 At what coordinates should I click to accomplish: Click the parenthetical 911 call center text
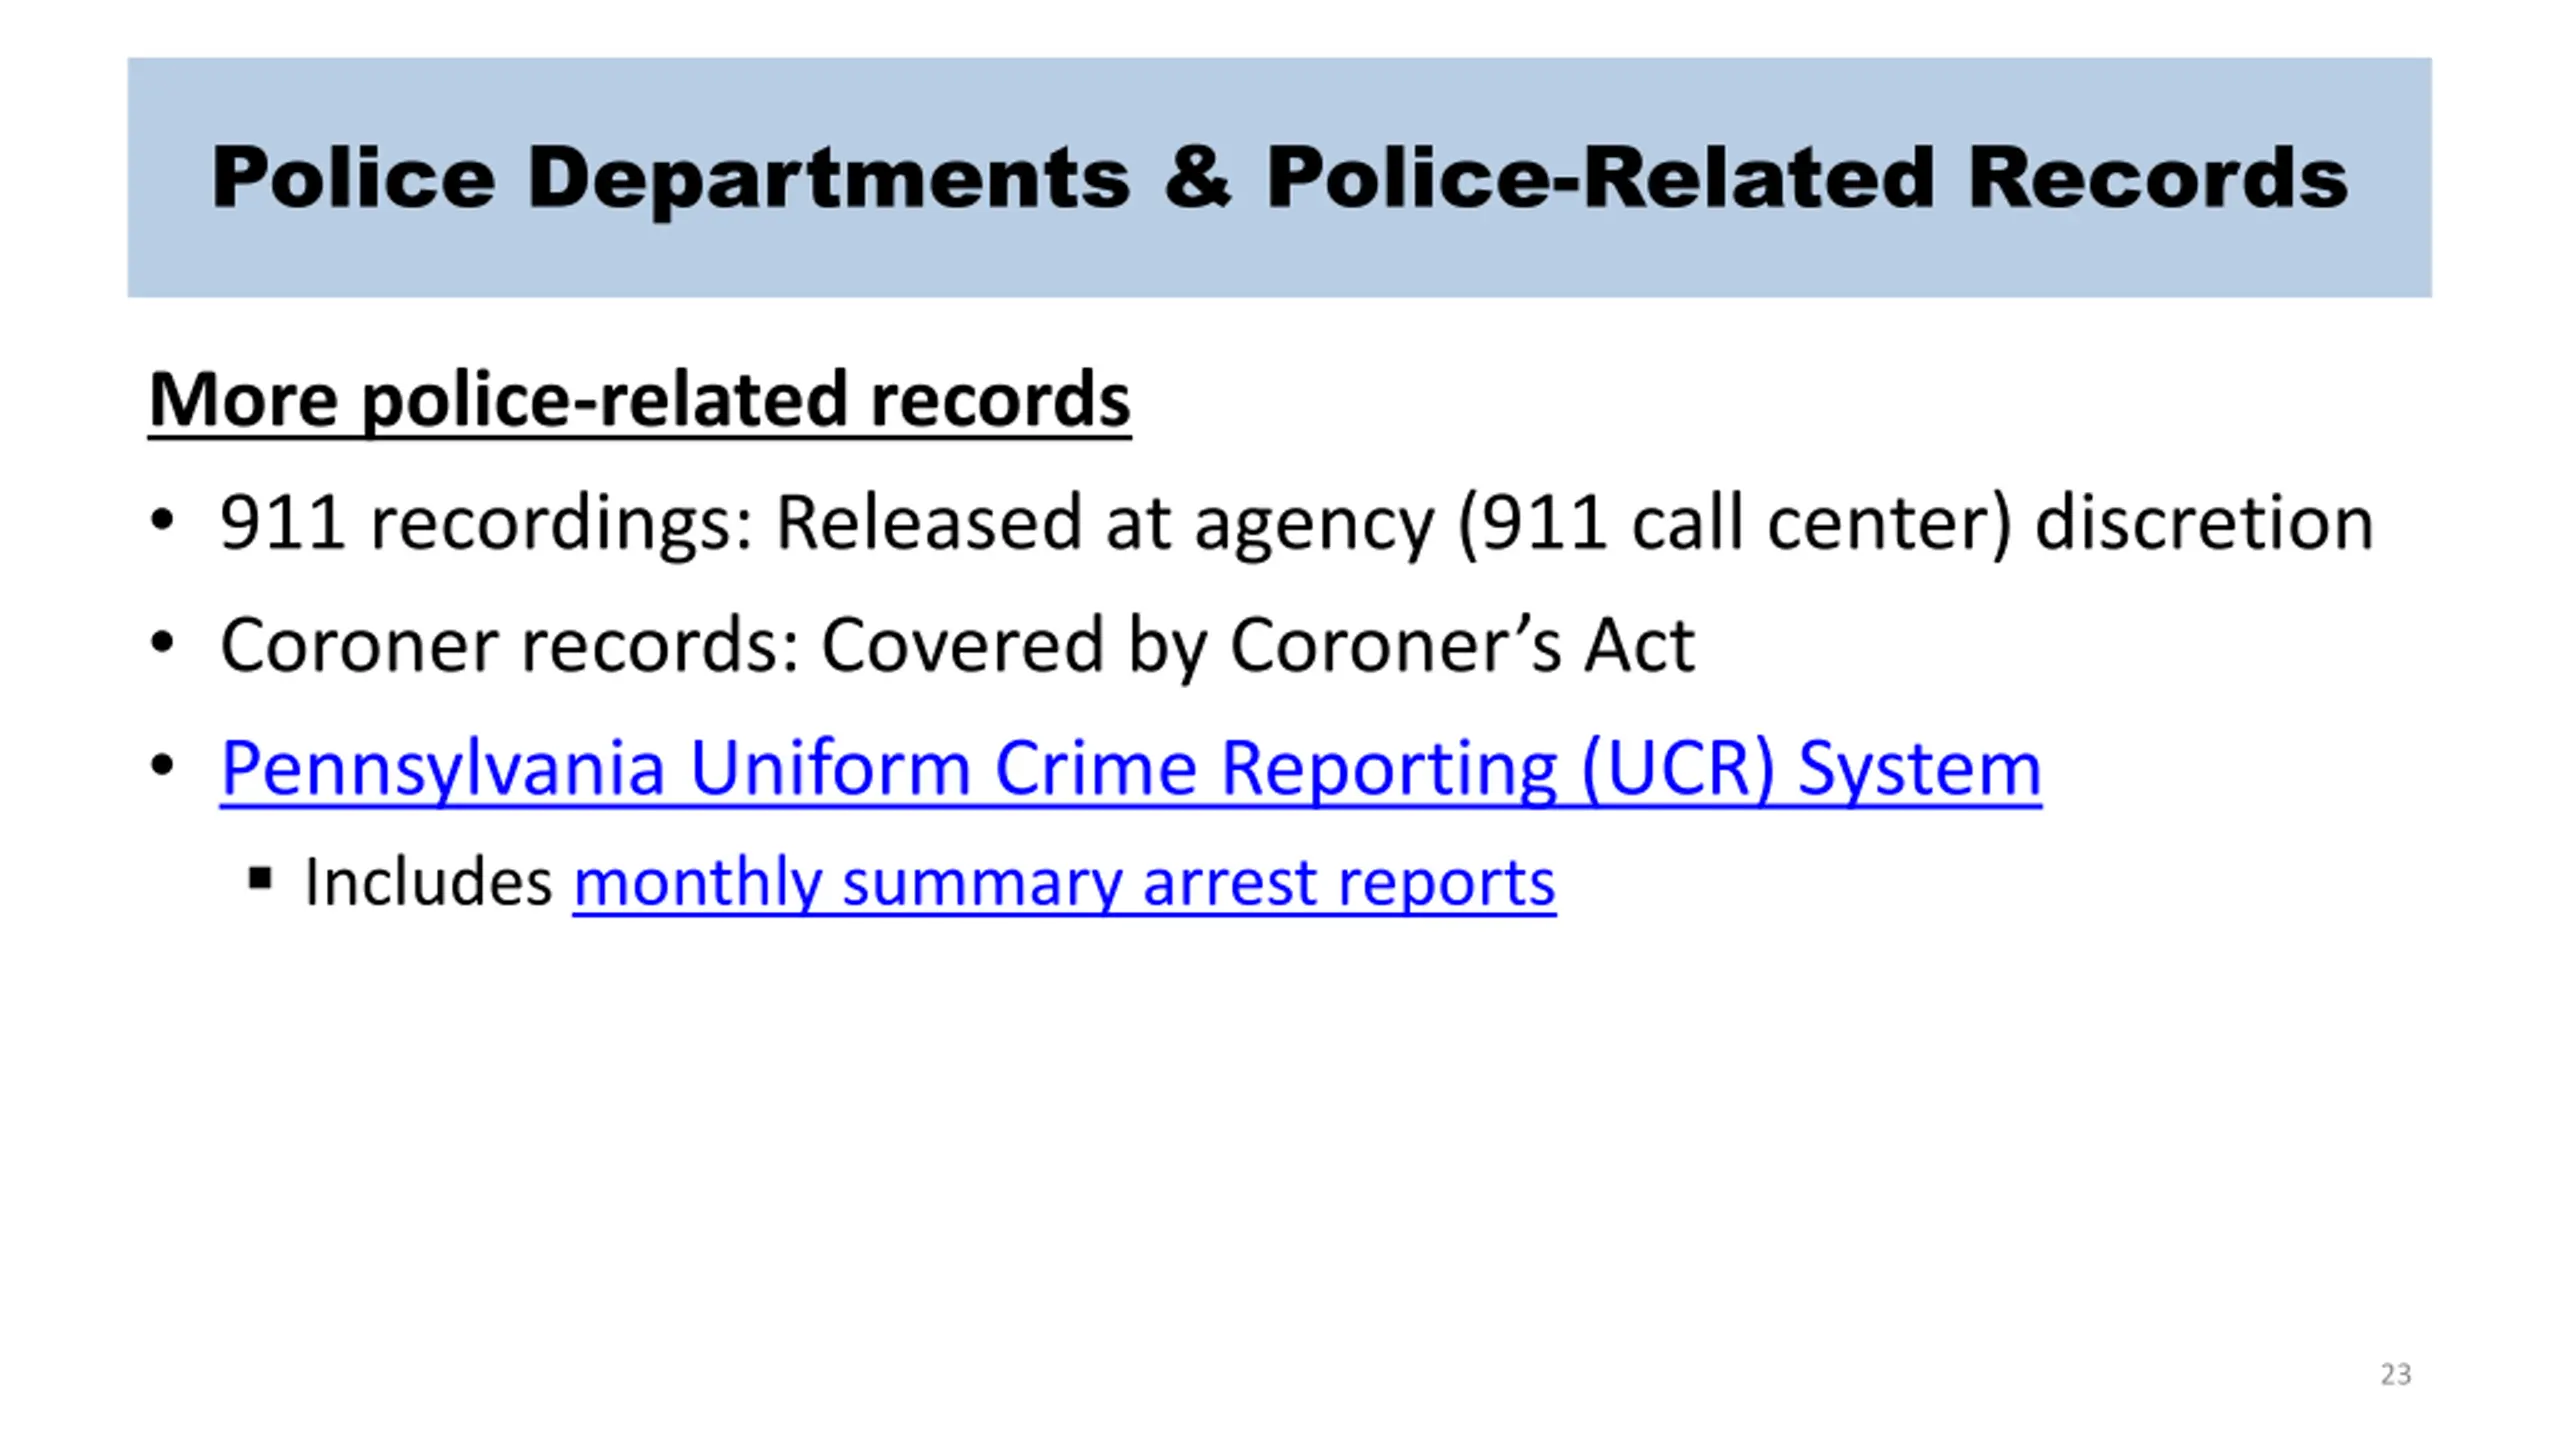pos(1734,523)
